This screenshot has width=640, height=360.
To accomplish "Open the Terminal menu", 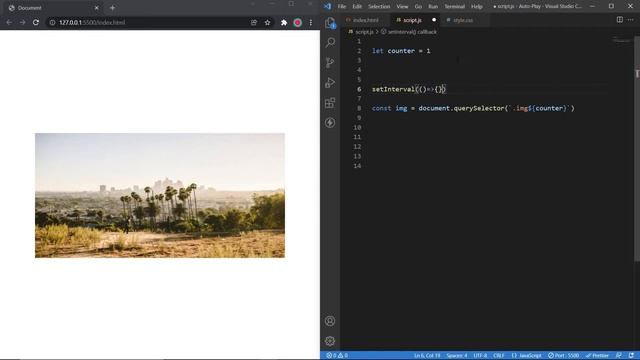I will (x=455, y=7).
